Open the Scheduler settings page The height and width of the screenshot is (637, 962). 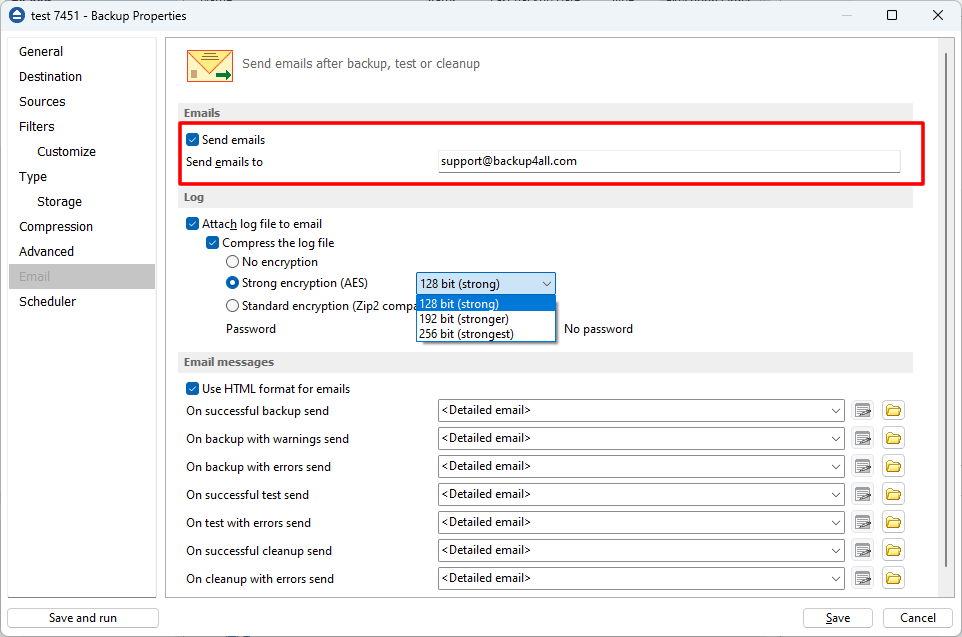47,301
